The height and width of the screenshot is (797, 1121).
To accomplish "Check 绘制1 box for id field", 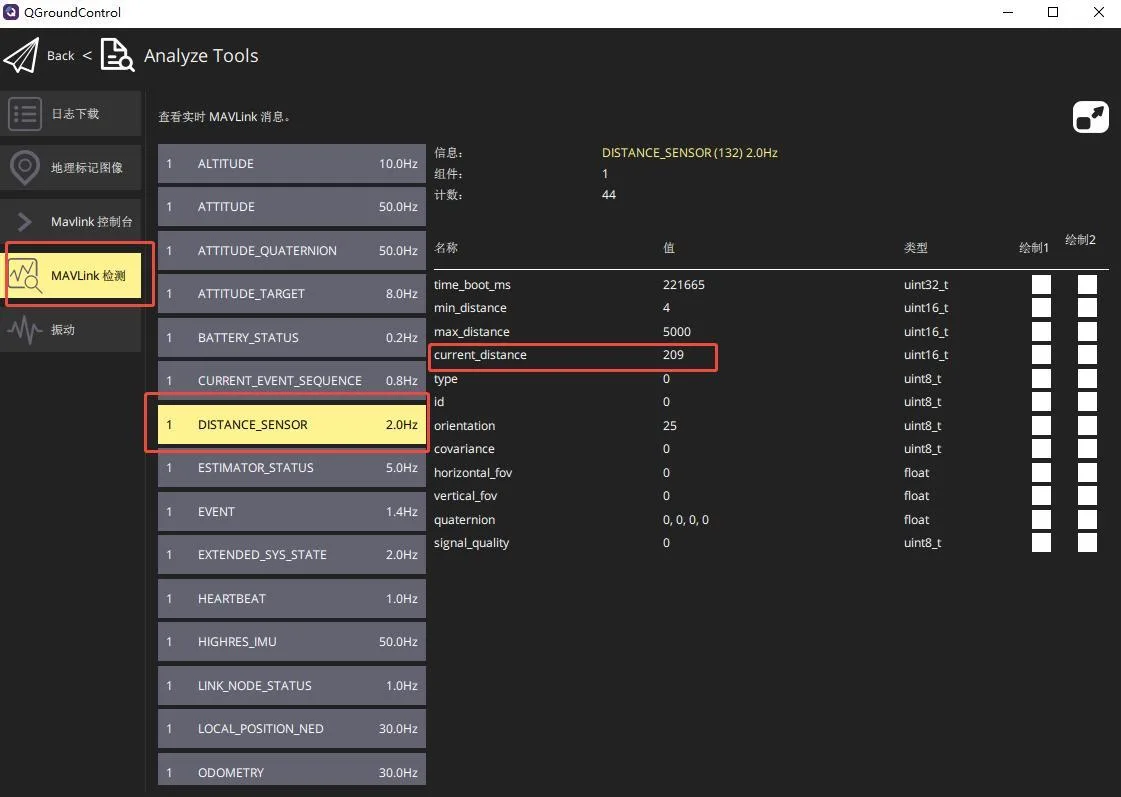I will click(1041, 402).
